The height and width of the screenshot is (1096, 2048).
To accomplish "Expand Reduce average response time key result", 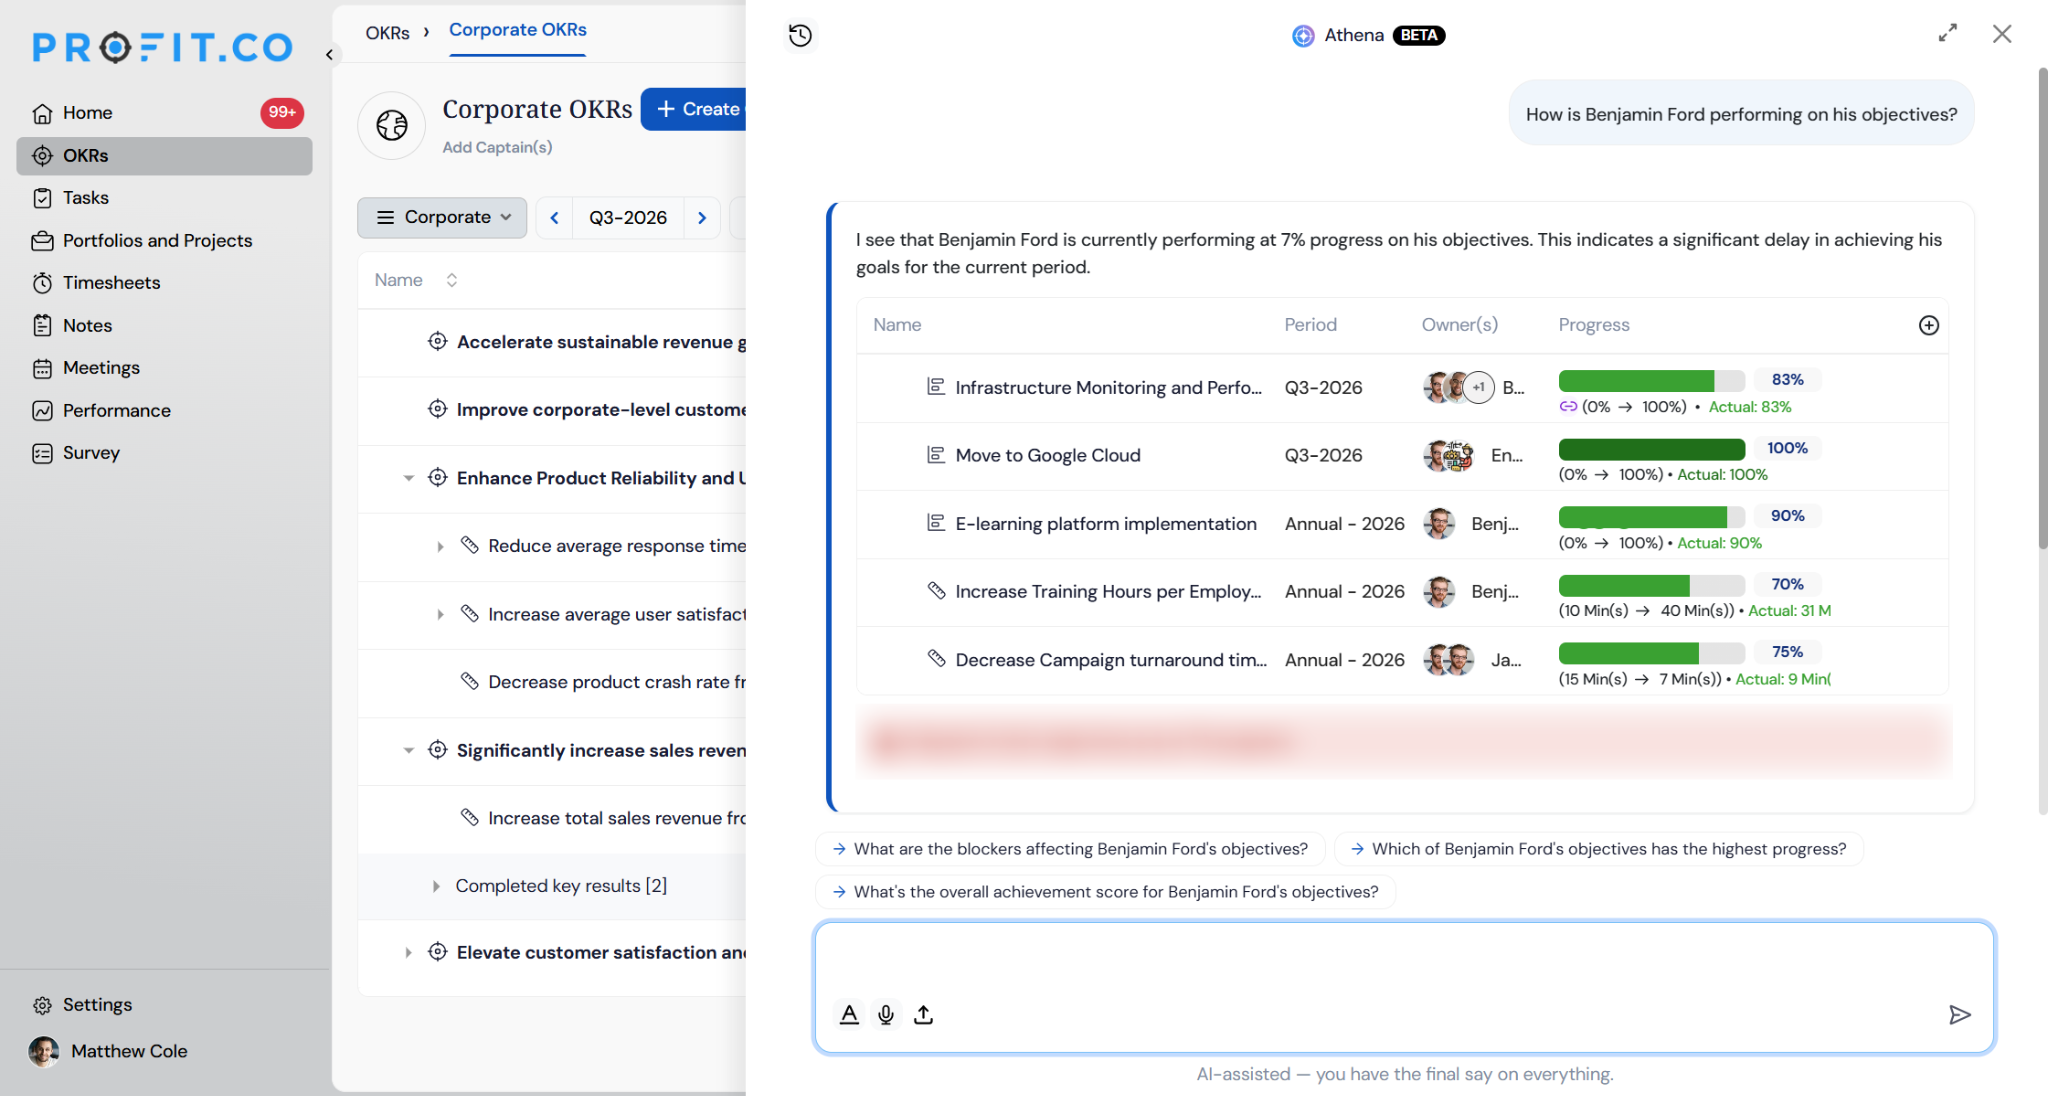I will coord(440,546).
